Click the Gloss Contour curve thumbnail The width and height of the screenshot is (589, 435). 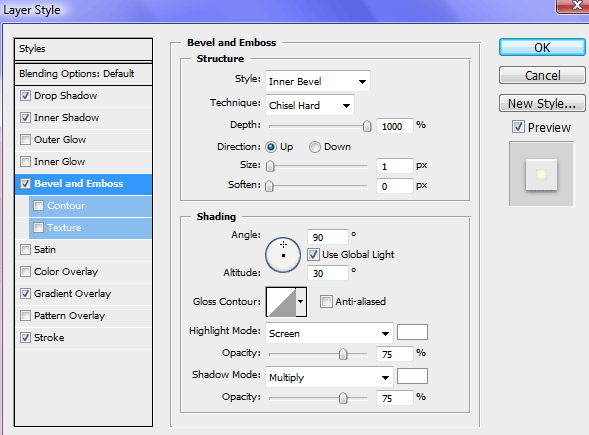281,302
